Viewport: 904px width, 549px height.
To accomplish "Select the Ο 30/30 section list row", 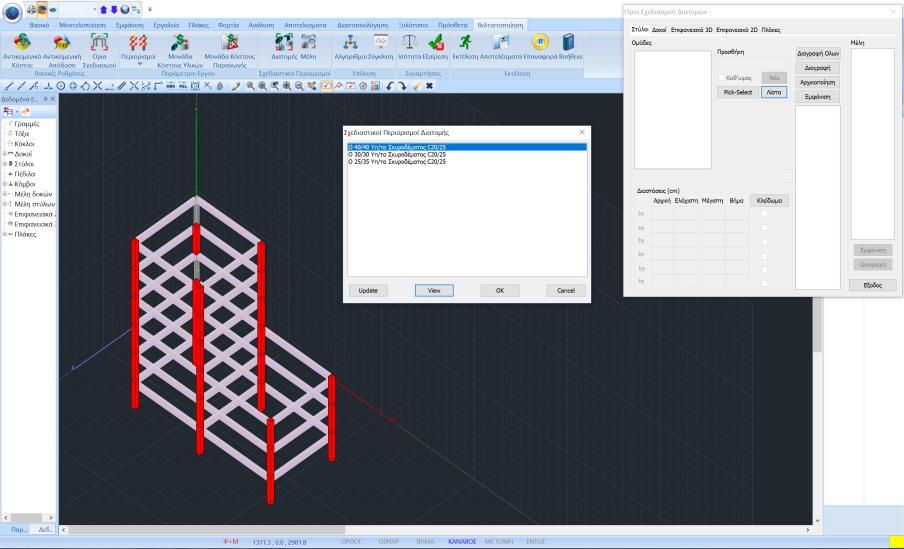I will (467, 155).
